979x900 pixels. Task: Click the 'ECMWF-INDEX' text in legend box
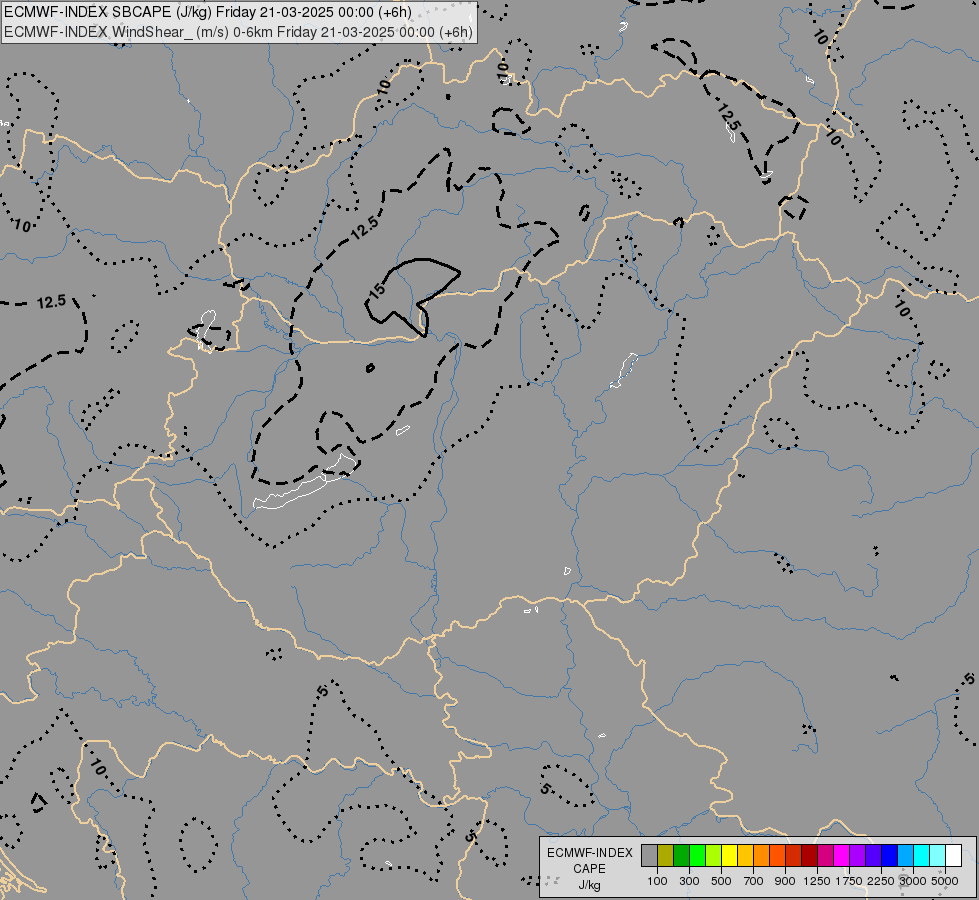pyautogui.click(x=589, y=853)
